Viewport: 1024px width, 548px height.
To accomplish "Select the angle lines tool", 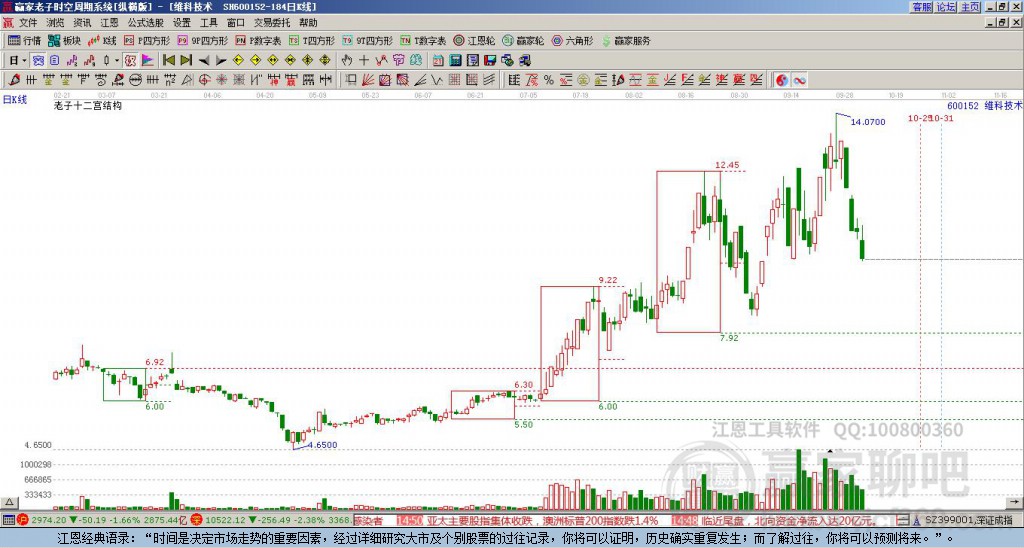I will pos(420,80).
